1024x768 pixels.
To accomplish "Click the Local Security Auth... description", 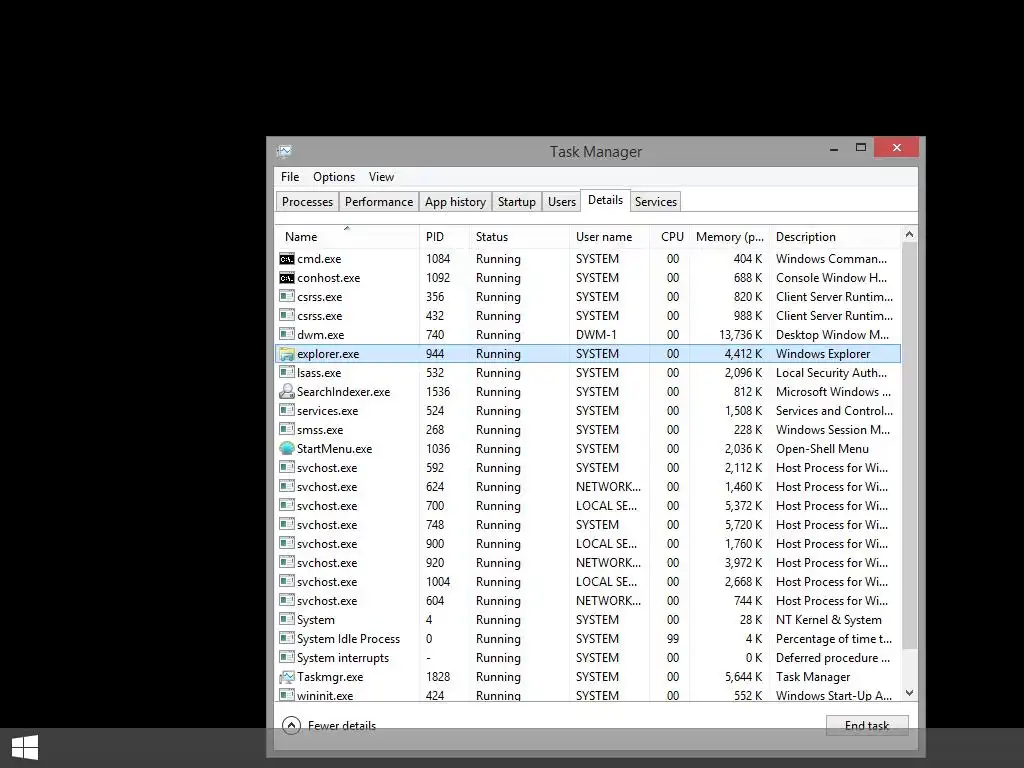I will click(831, 373).
